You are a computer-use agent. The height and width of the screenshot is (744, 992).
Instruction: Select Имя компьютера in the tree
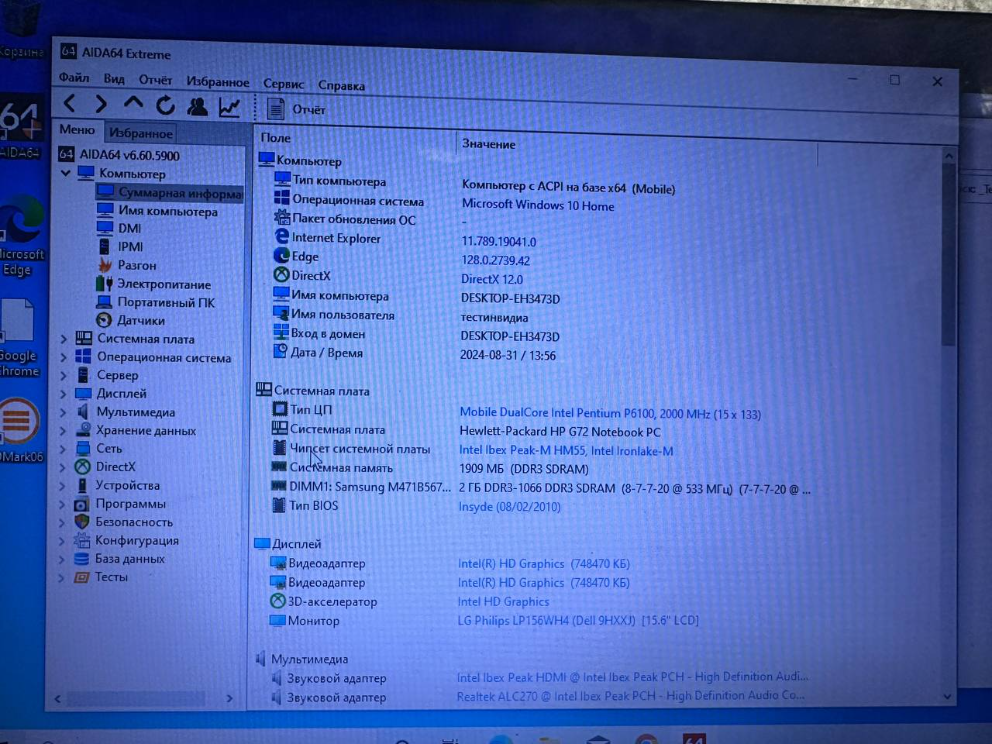coord(158,211)
